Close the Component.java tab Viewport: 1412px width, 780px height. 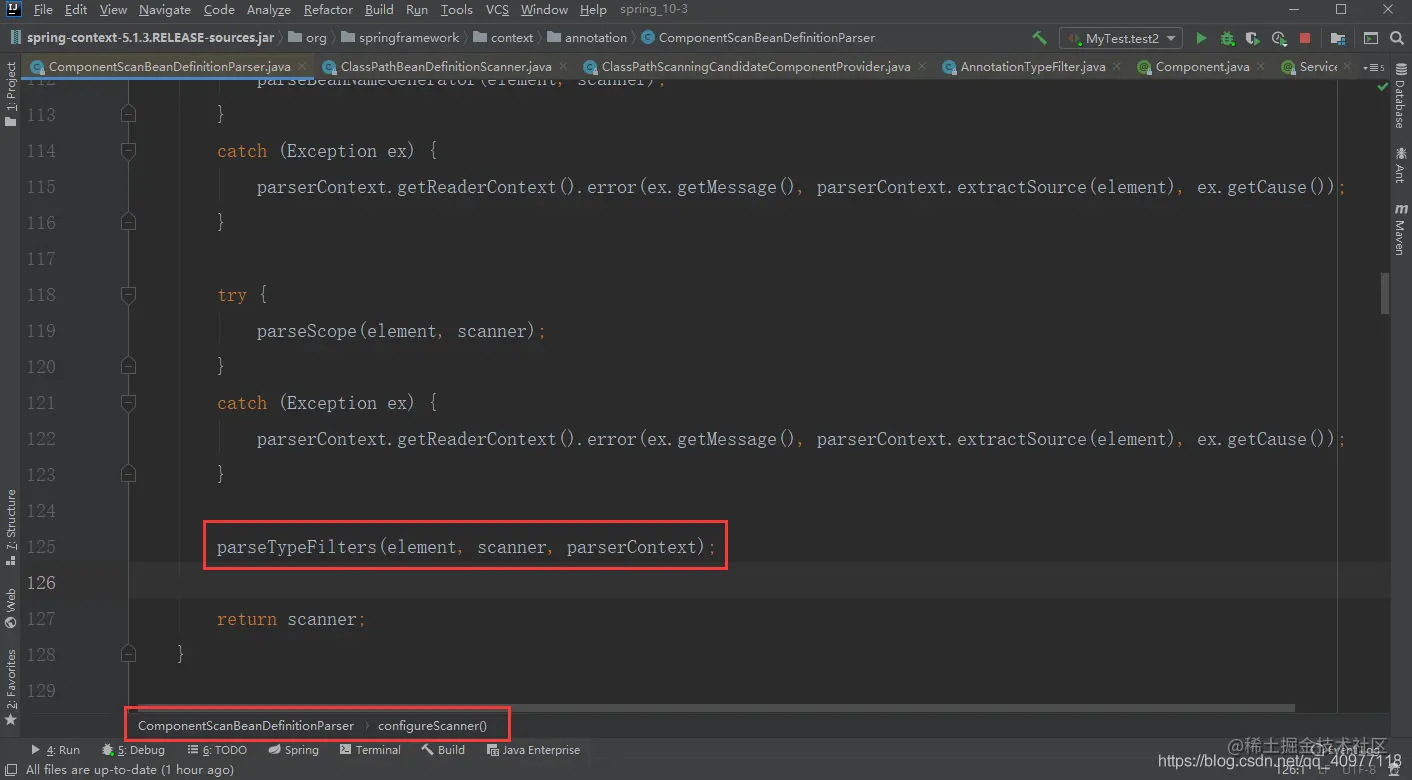[x=1261, y=67]
